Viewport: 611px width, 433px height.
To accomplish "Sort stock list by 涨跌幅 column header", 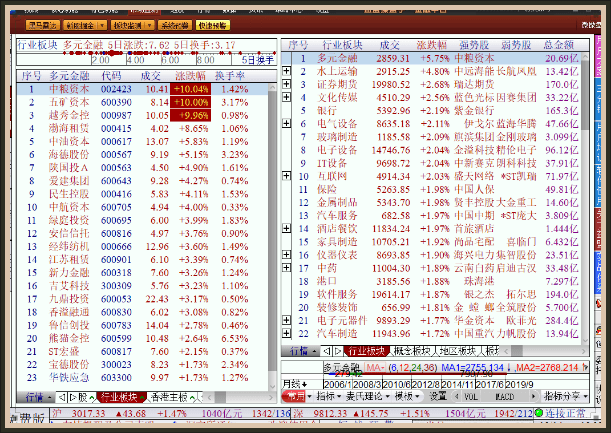I will pyautogui.click(x=190, y=76).
